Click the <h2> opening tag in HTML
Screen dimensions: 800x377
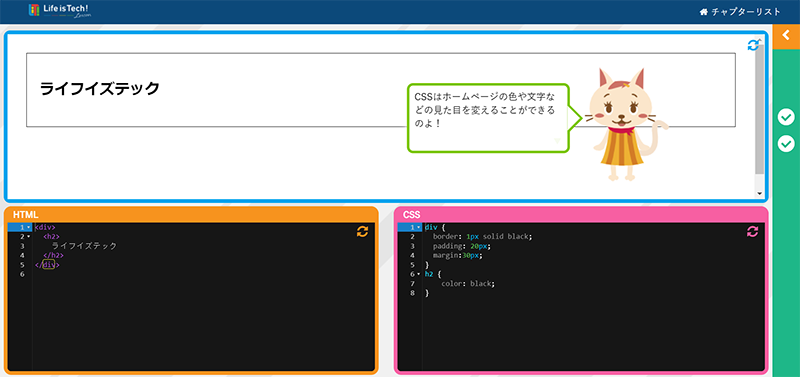tap(51, 237)
